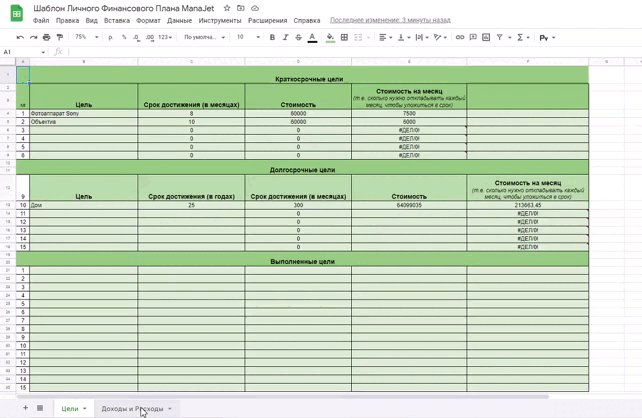Open the Вид menu
The image size is (642, 418).
coord(91,20)
